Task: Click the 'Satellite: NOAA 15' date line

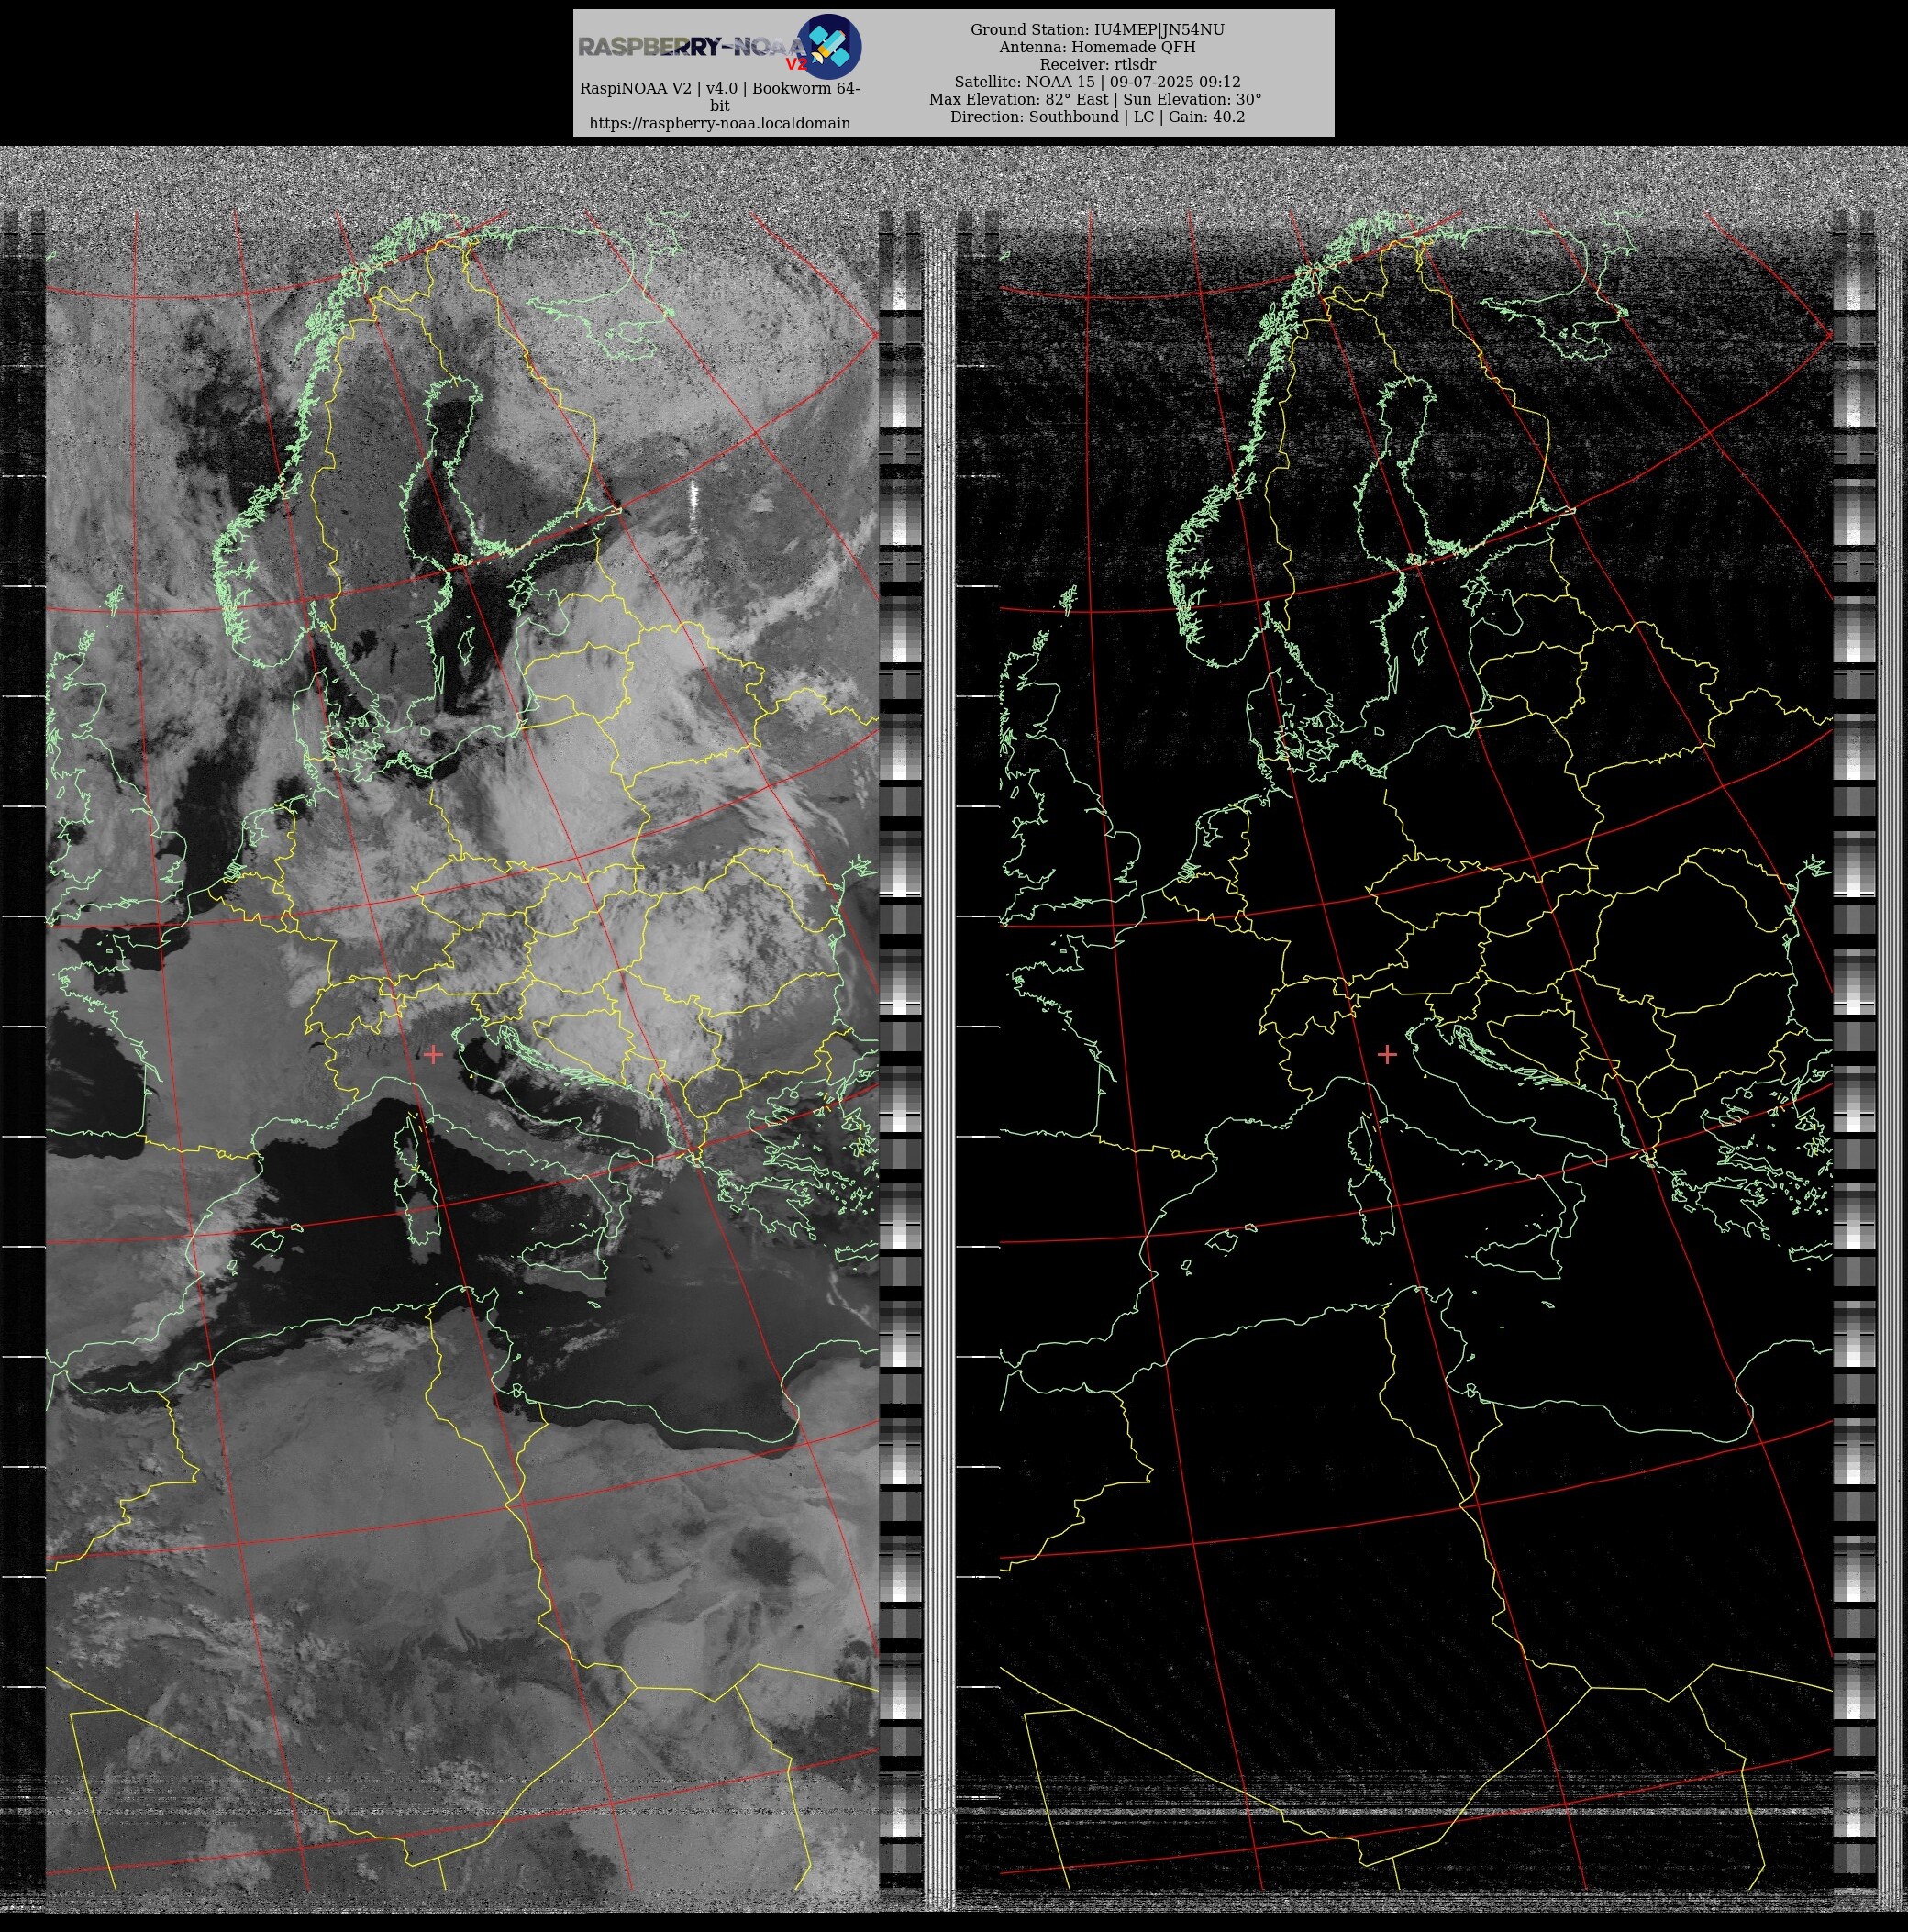Action: (1097, 82)
